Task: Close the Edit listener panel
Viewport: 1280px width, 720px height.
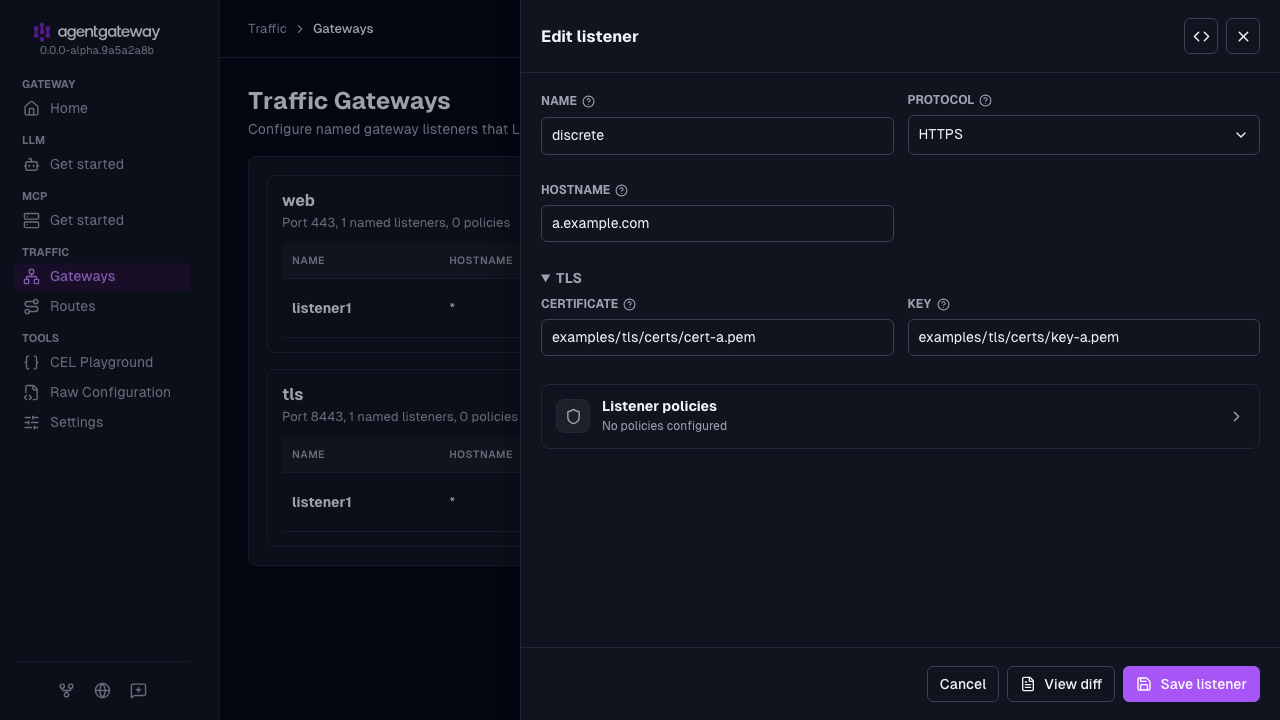Action: [x=1243, y=36]
